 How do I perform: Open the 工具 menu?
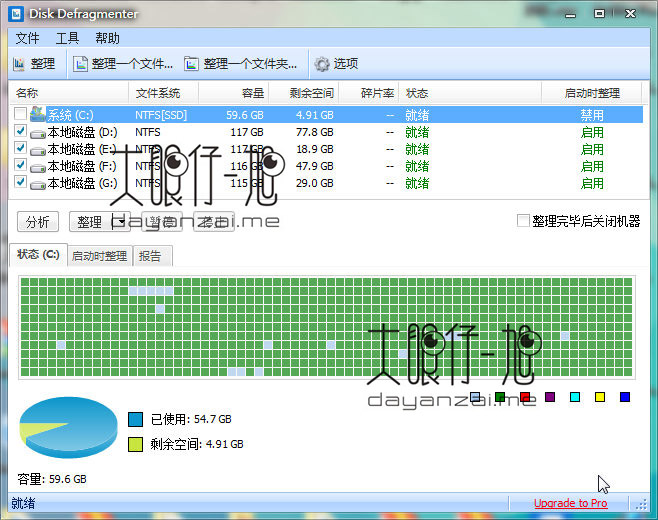[x=67, y=38]
